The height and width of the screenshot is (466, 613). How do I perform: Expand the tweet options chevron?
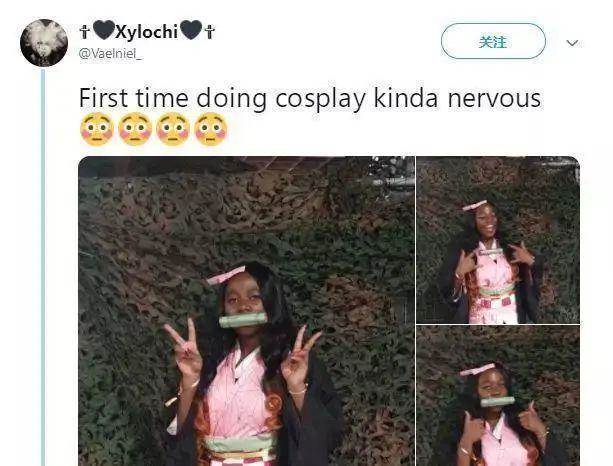(572, 43)
